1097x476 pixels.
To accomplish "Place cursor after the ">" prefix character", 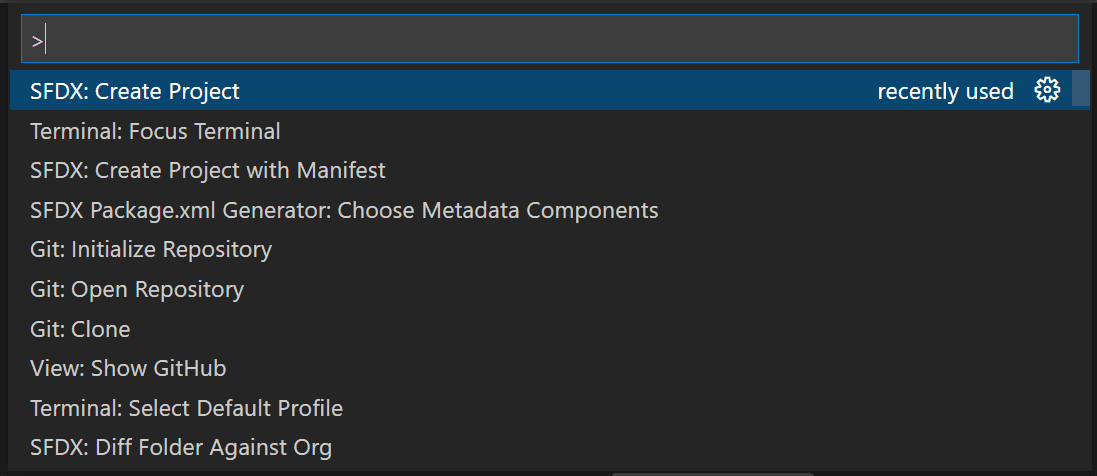I will click(45, 42).
